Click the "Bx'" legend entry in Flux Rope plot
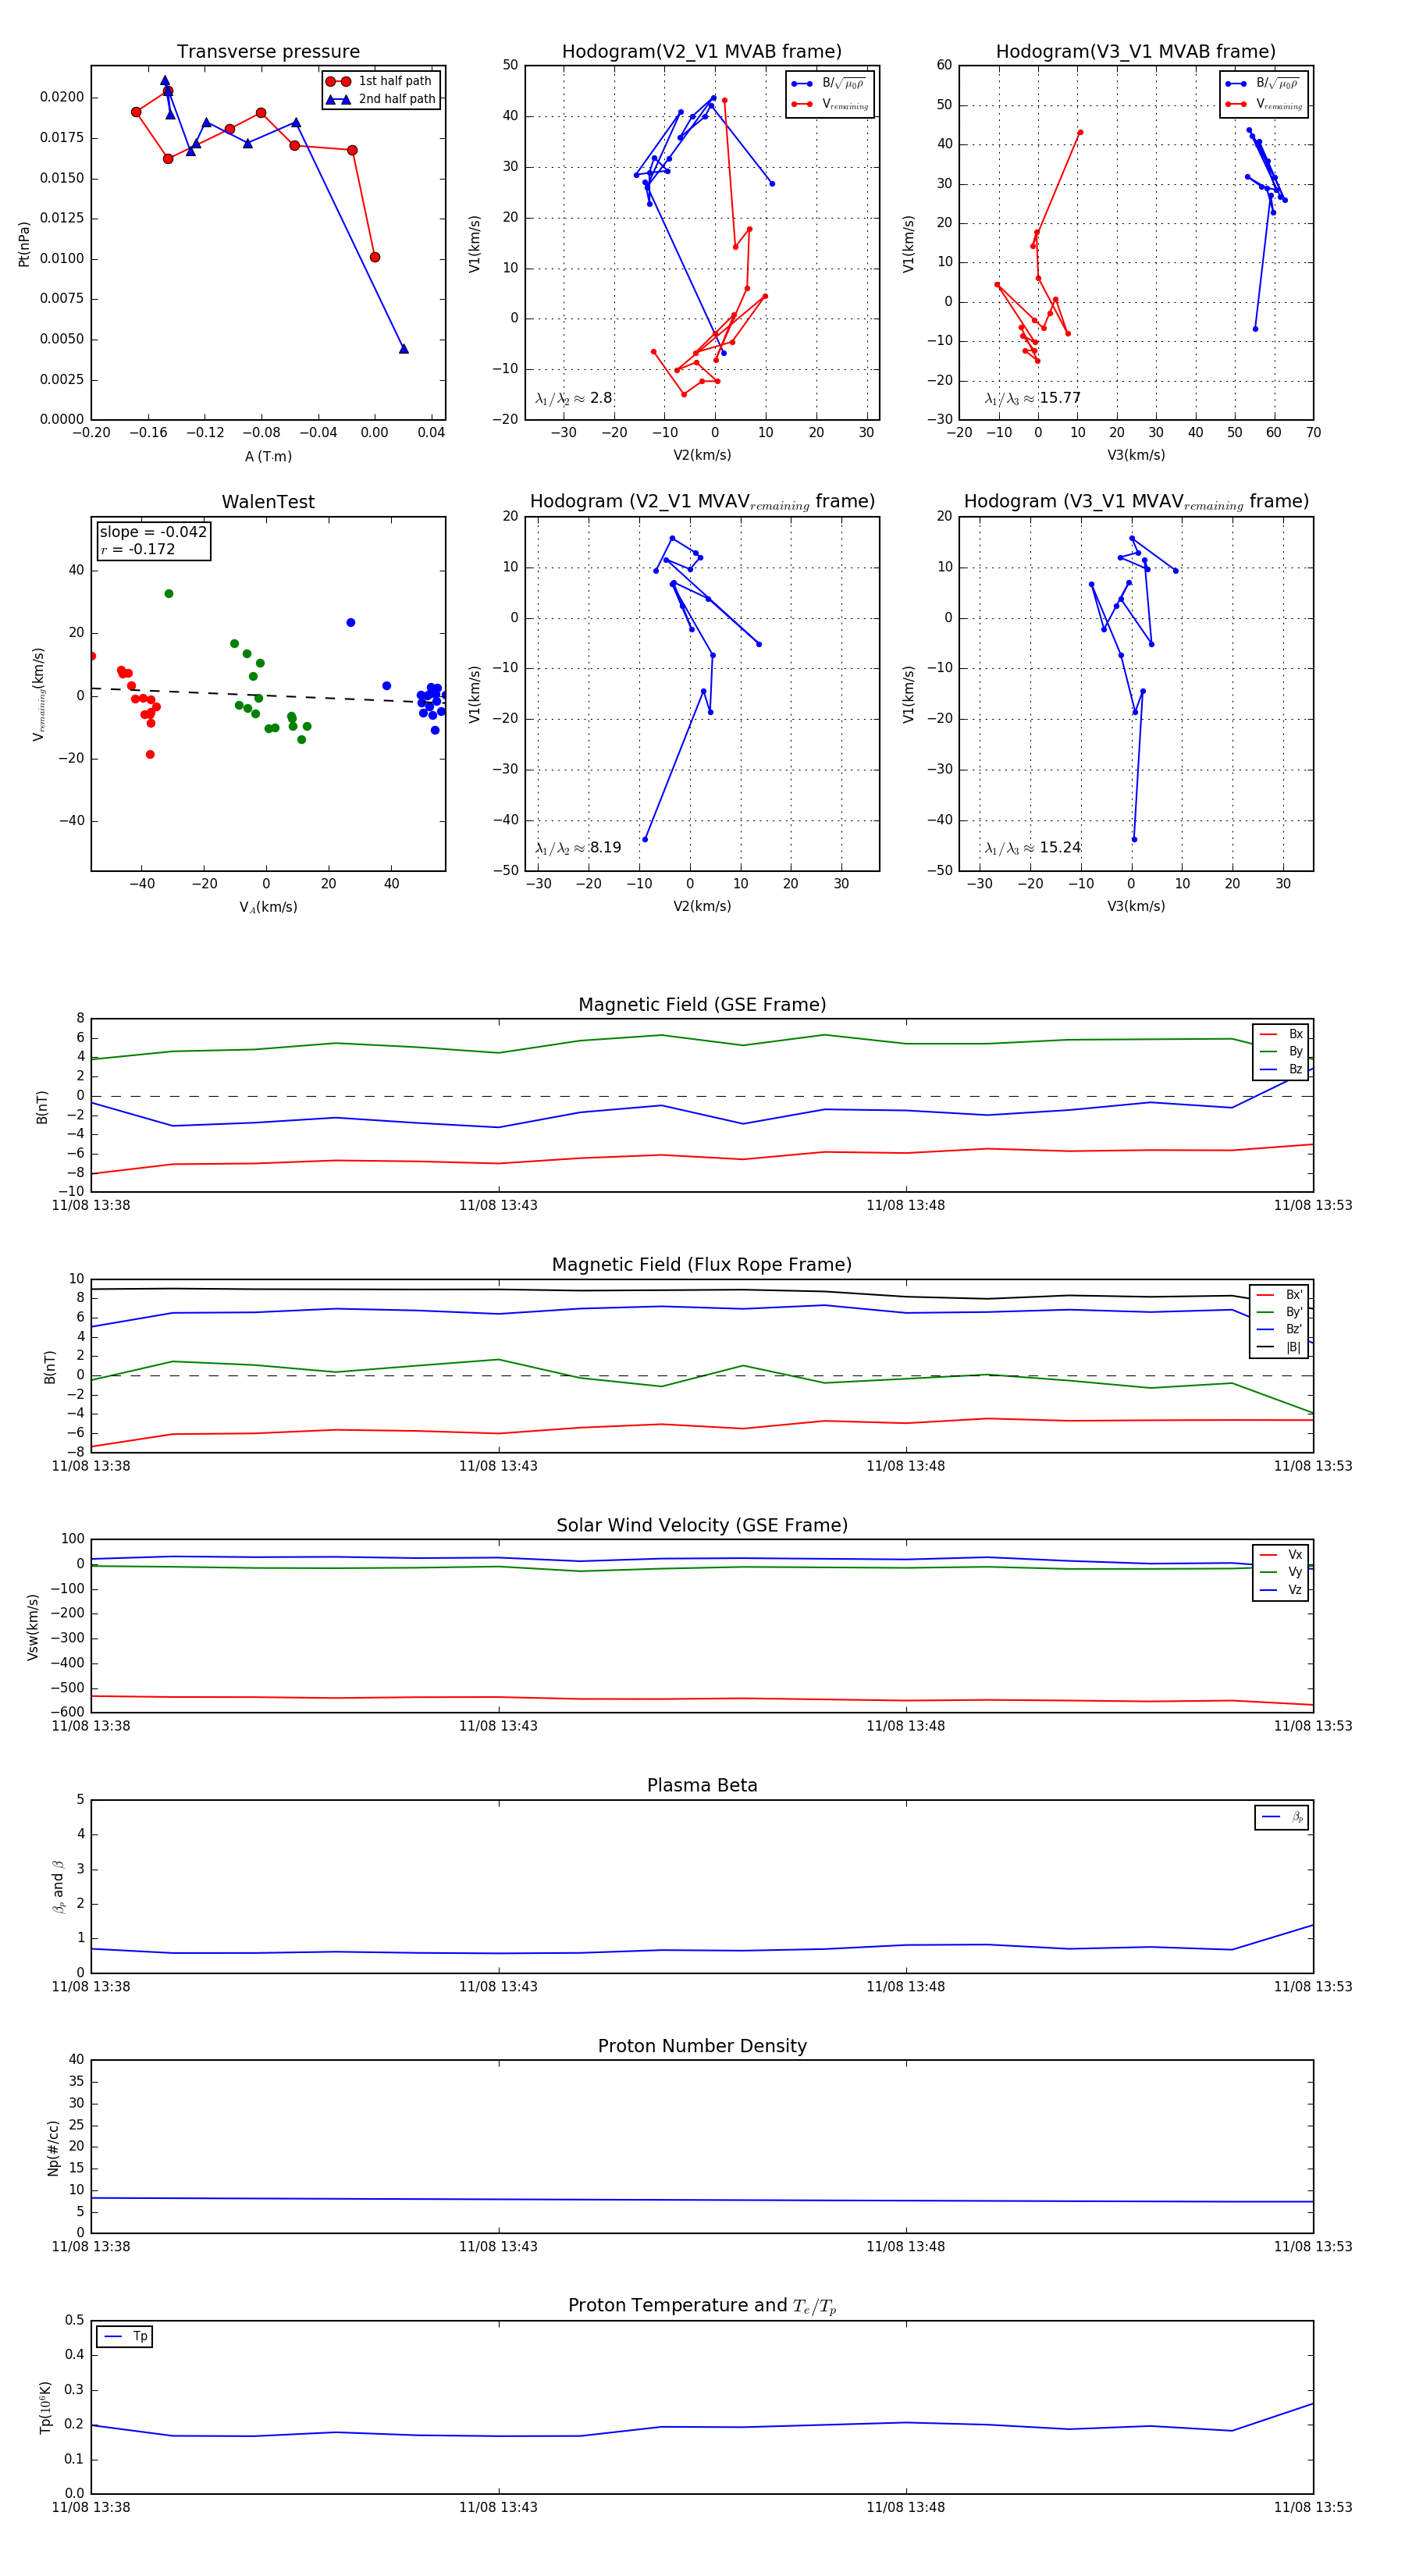The image size is (1405, 2576). point(1279,1295)
